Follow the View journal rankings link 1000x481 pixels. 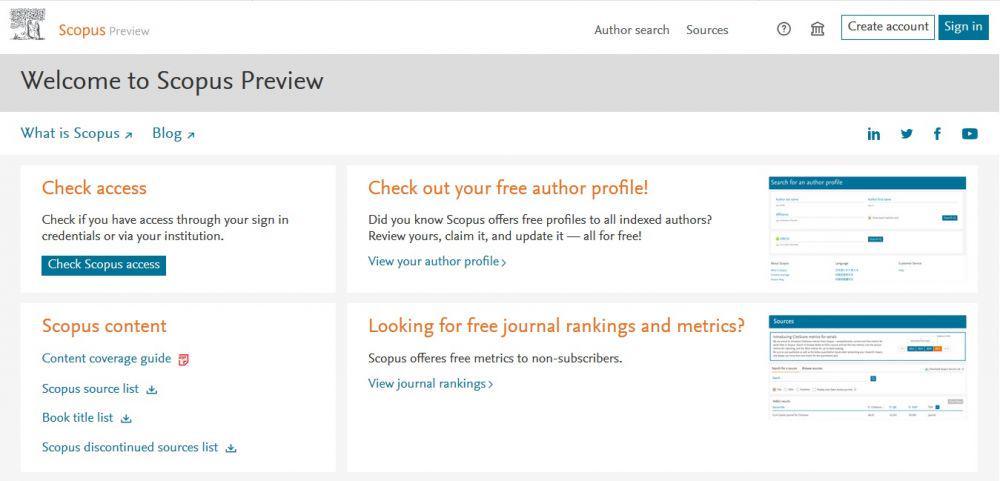point(430,384)
